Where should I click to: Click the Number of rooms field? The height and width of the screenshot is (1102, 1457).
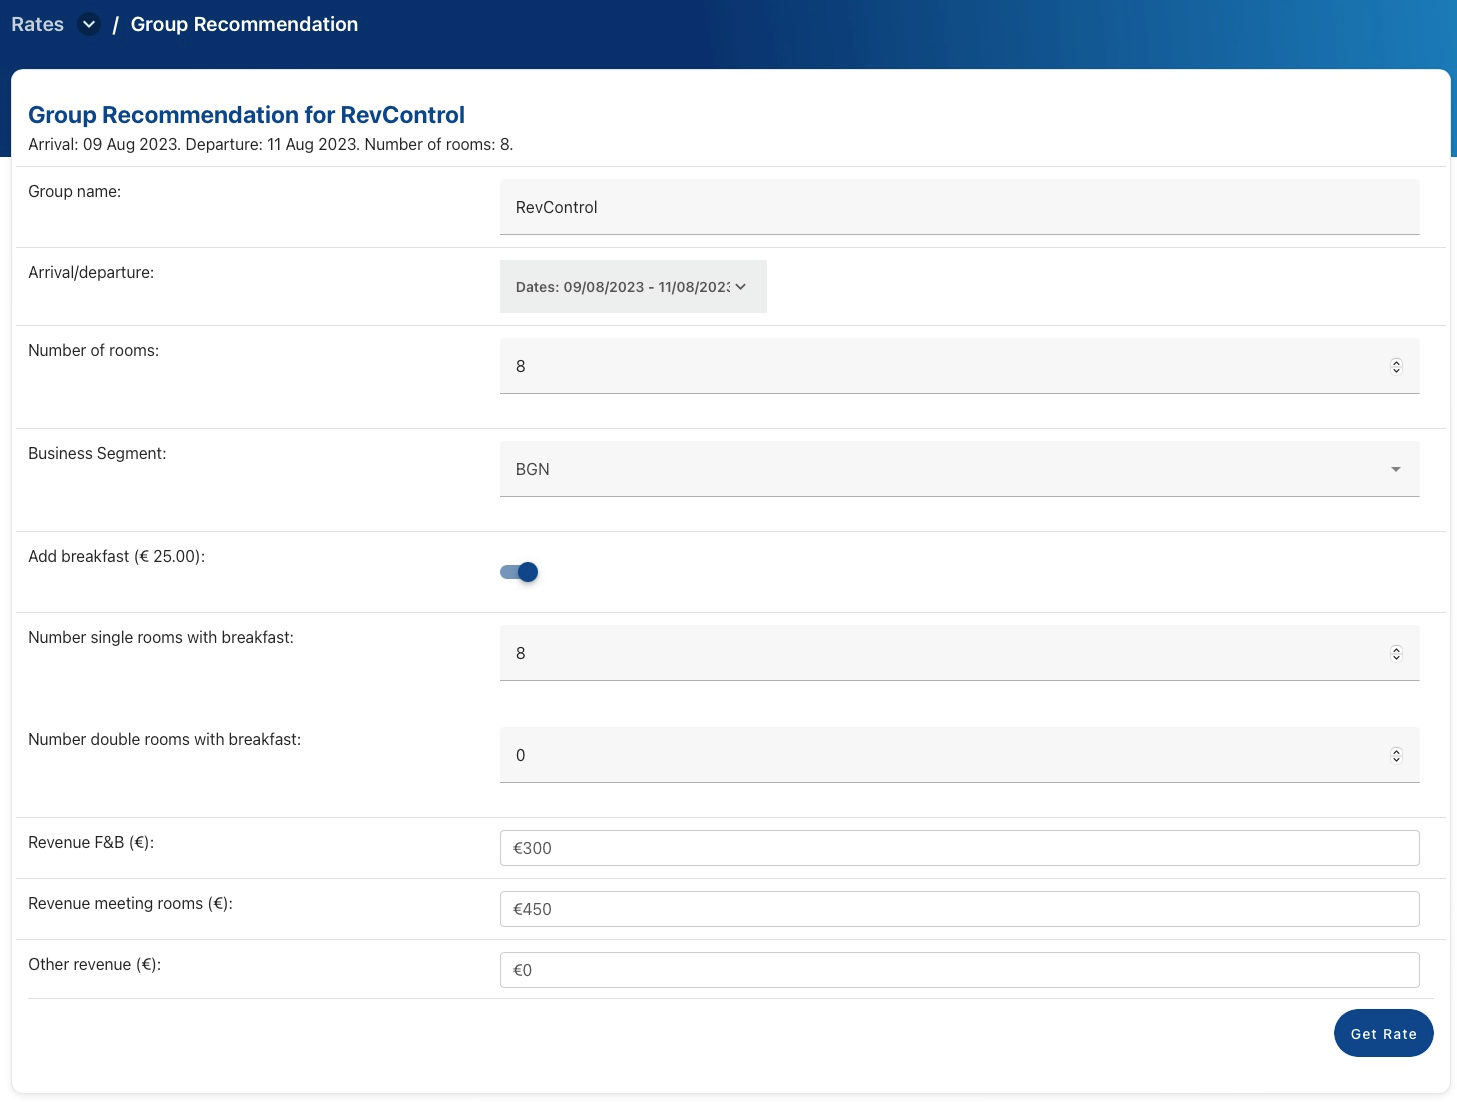[940, 366]
